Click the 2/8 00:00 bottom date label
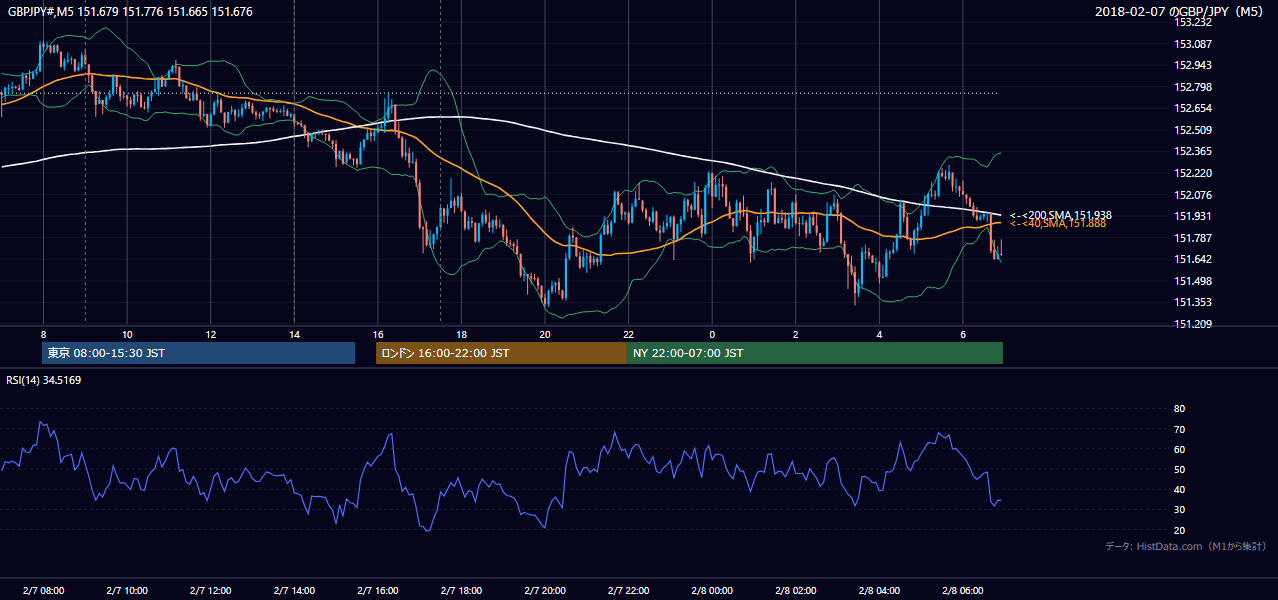 [712, 591]
